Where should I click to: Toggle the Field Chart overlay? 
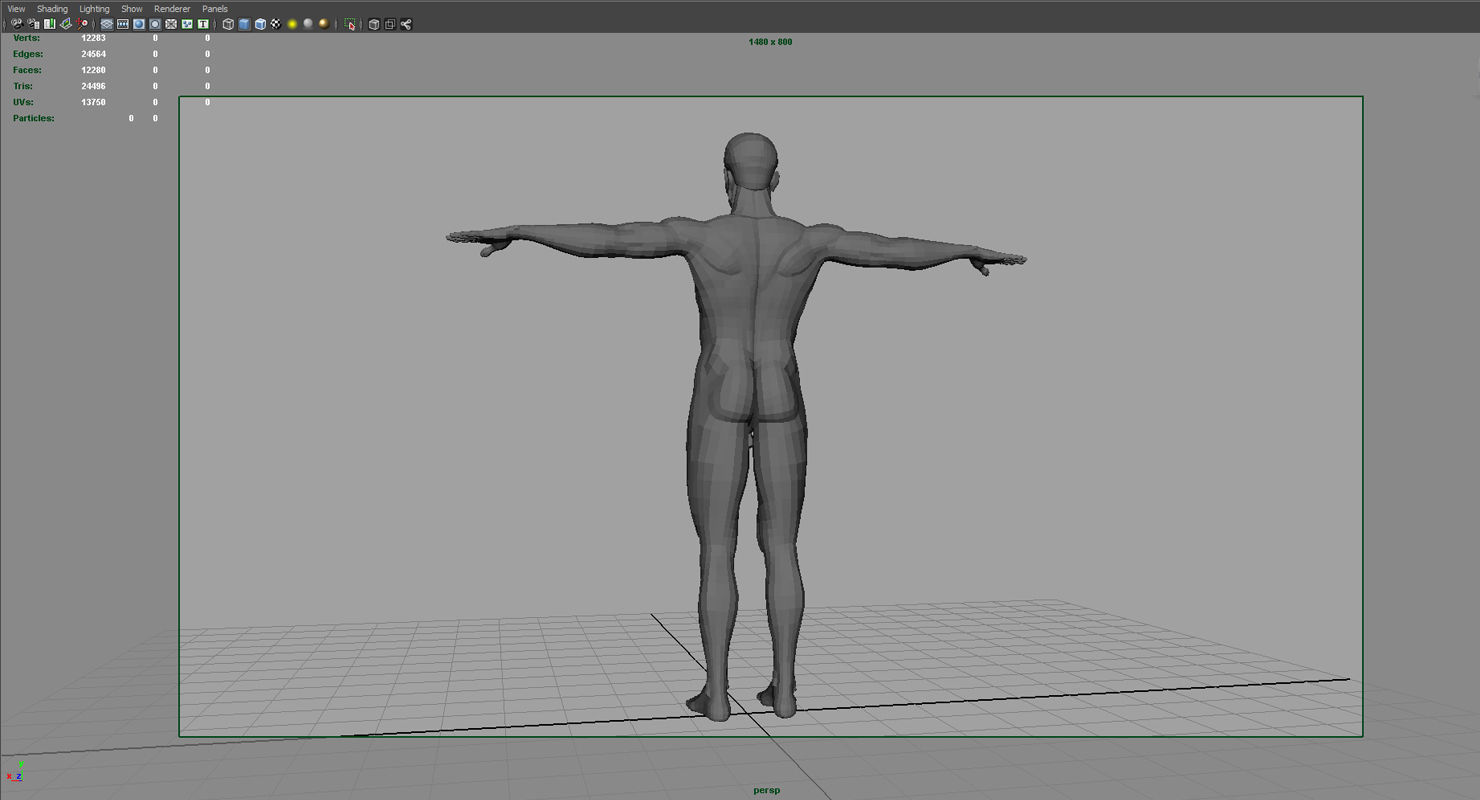171,24
